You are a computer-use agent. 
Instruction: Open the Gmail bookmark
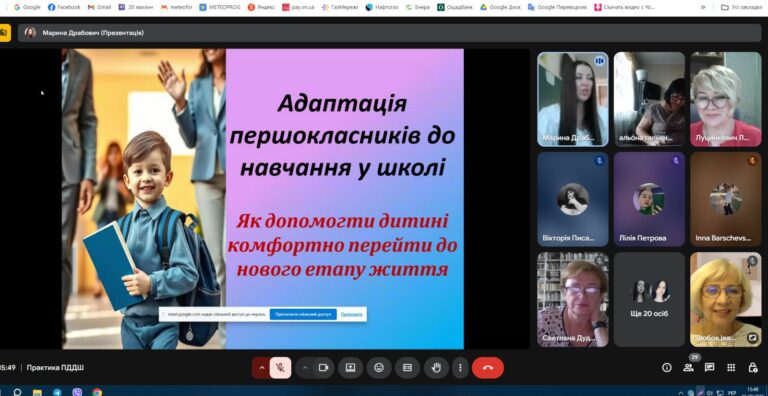pos(99,7)
